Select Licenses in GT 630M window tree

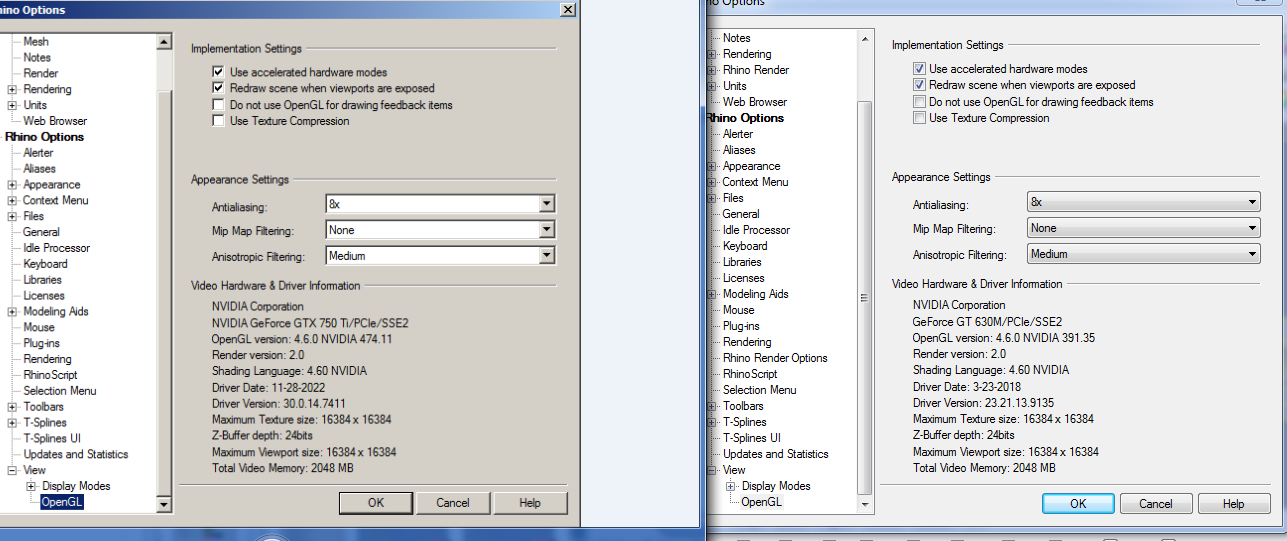pyautogui.click(x=743, y=278)
